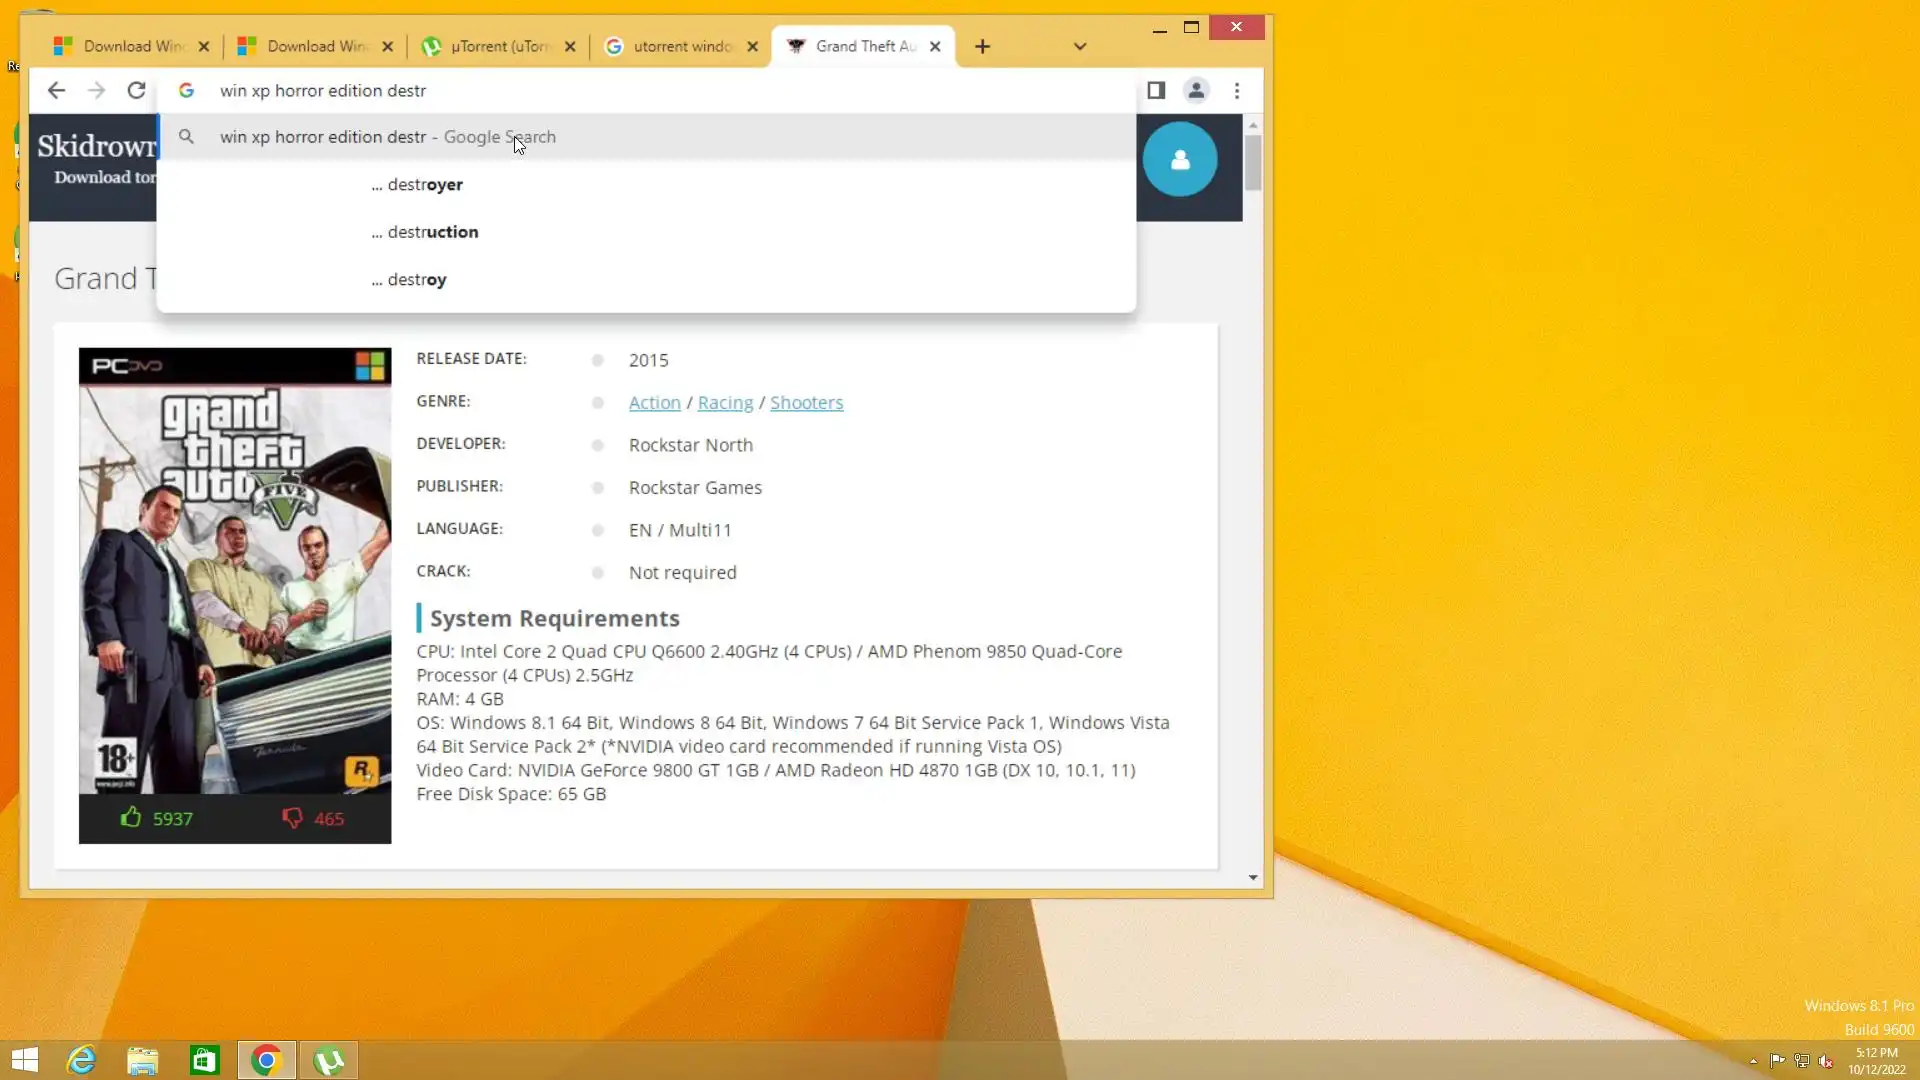Click the browser back arrow
The height and width of the screenshot is (1080, 1920).
[56, 91]
